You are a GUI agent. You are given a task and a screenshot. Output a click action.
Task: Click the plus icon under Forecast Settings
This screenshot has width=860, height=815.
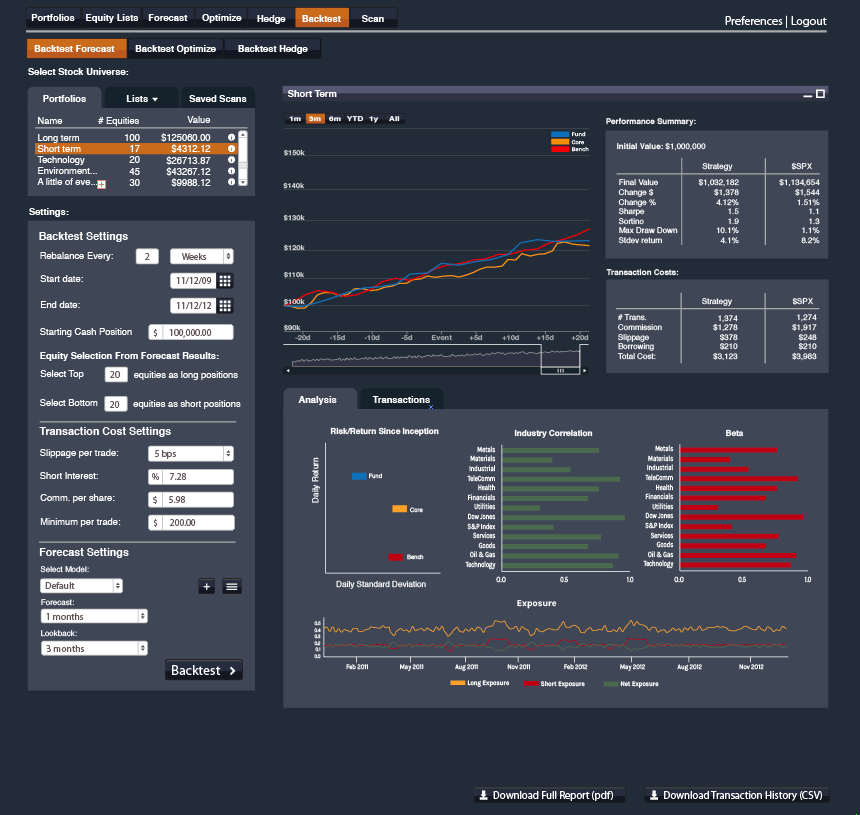[x=207, y=586]
